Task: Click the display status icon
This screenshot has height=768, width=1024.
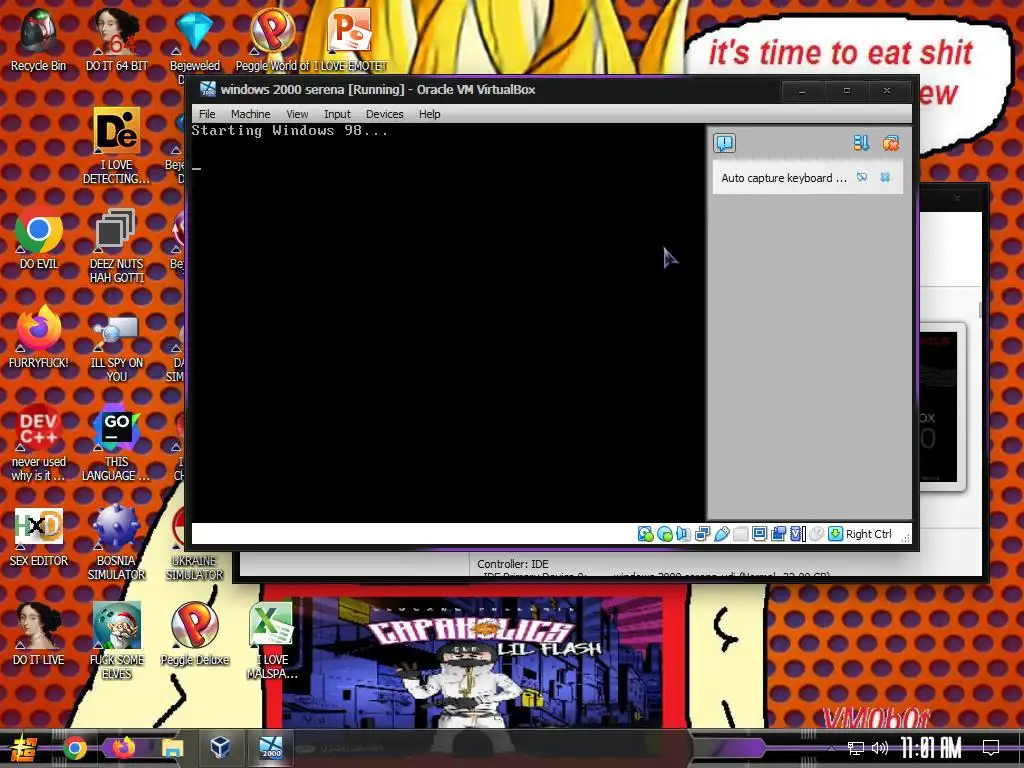Action: [760, 534]
